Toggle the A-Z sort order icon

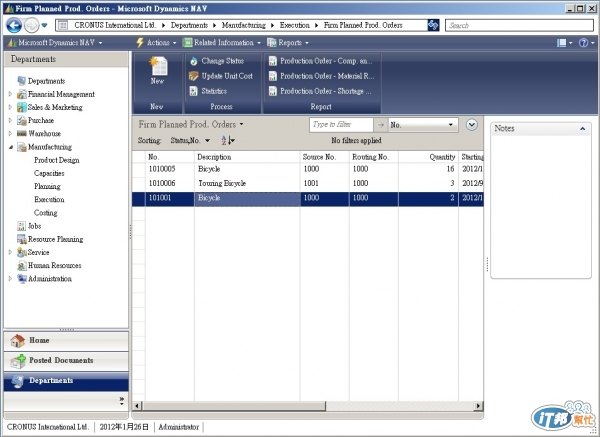tap(228, 140)
